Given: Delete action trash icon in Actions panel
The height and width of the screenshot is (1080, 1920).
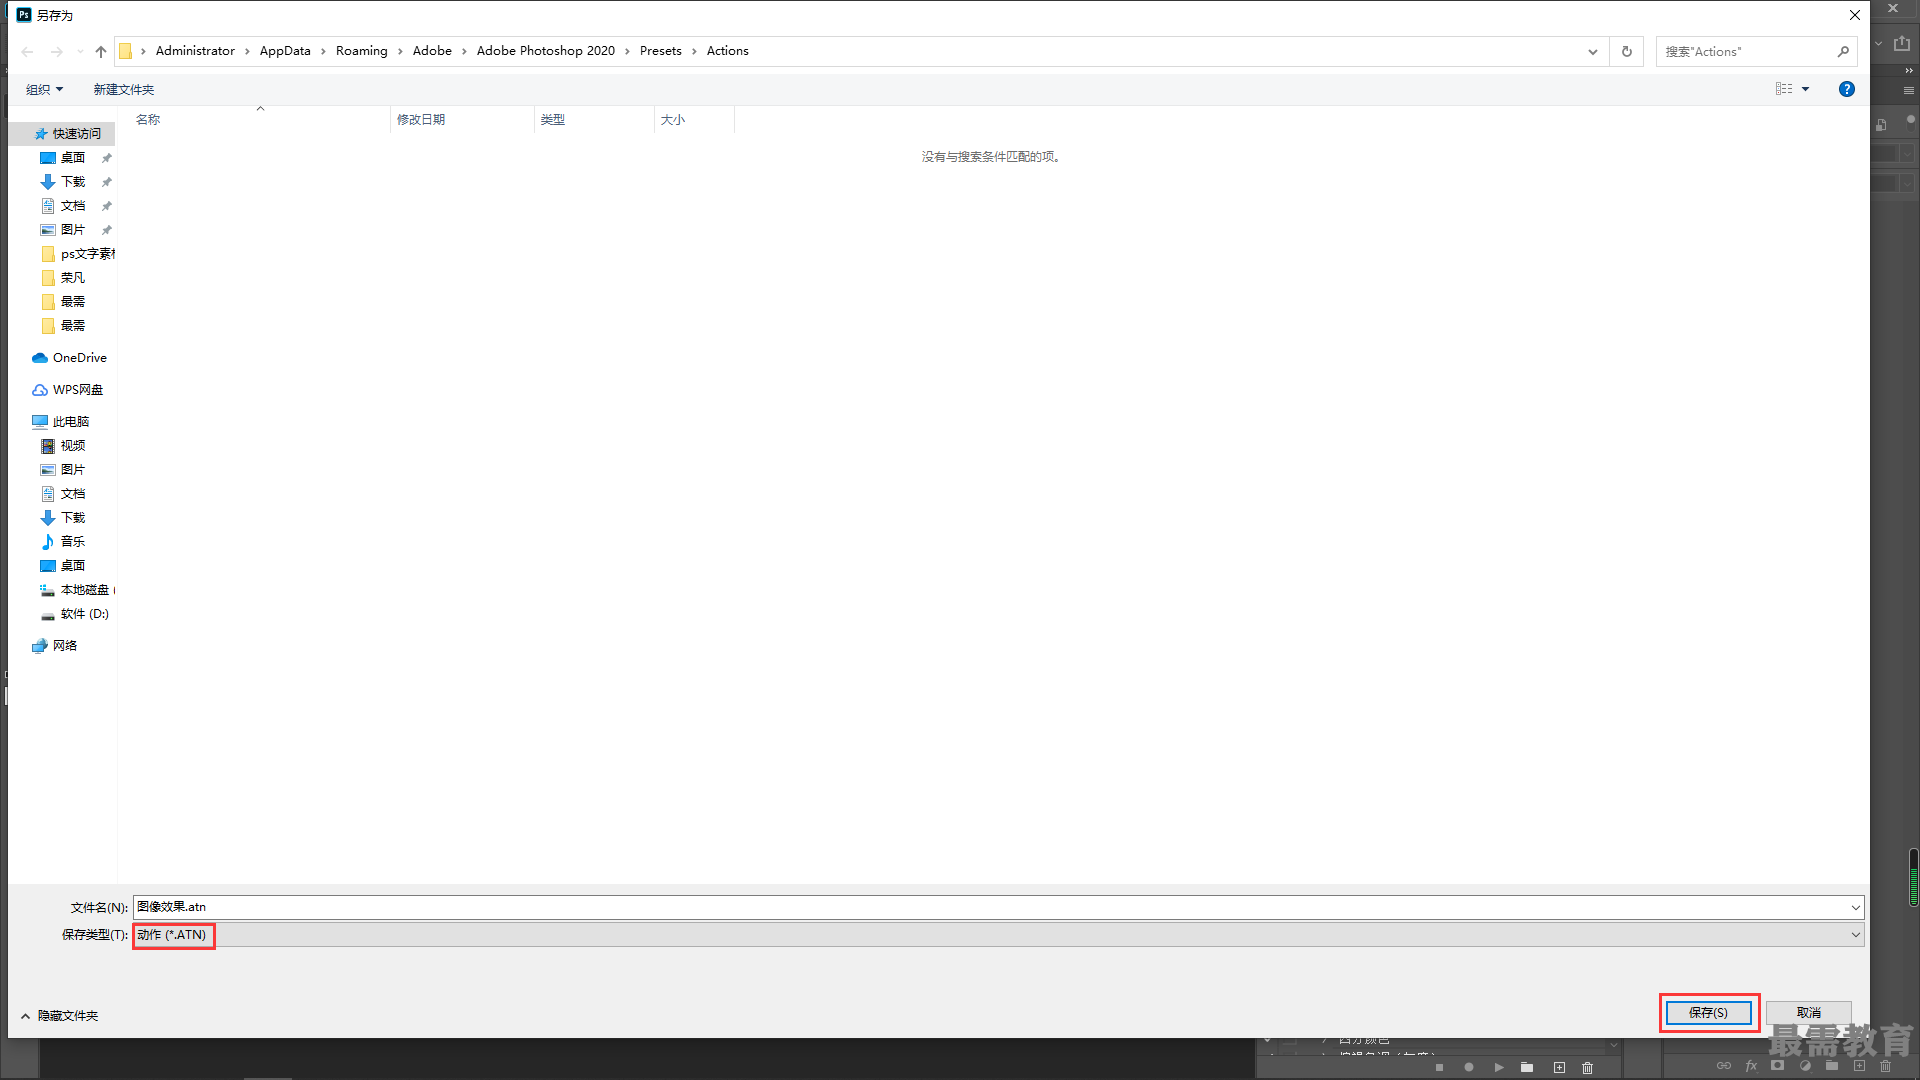Looking at the screenshot, I should coord(1588,1067).
